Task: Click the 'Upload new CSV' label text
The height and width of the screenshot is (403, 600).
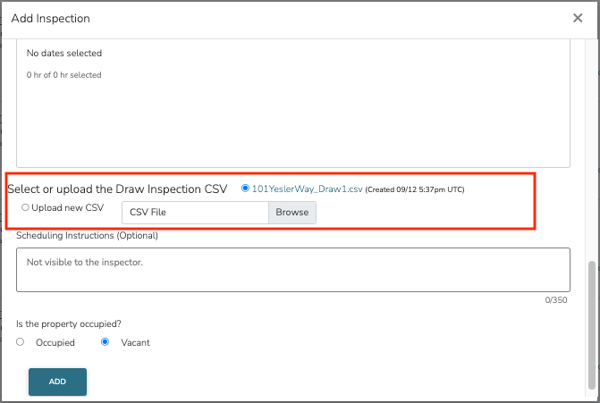Action: (68, 208)
